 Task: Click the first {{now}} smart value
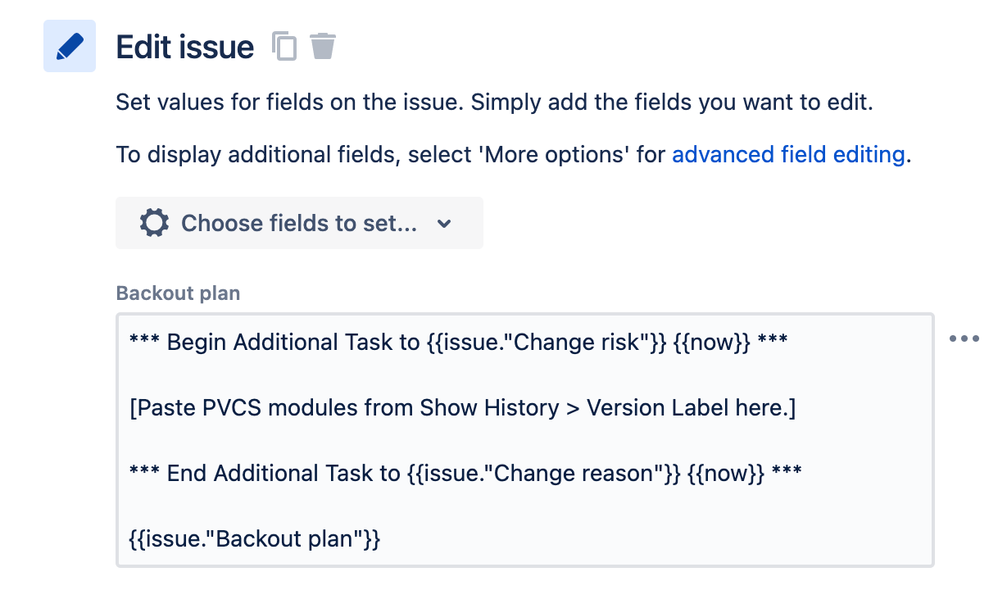[712, 342]
